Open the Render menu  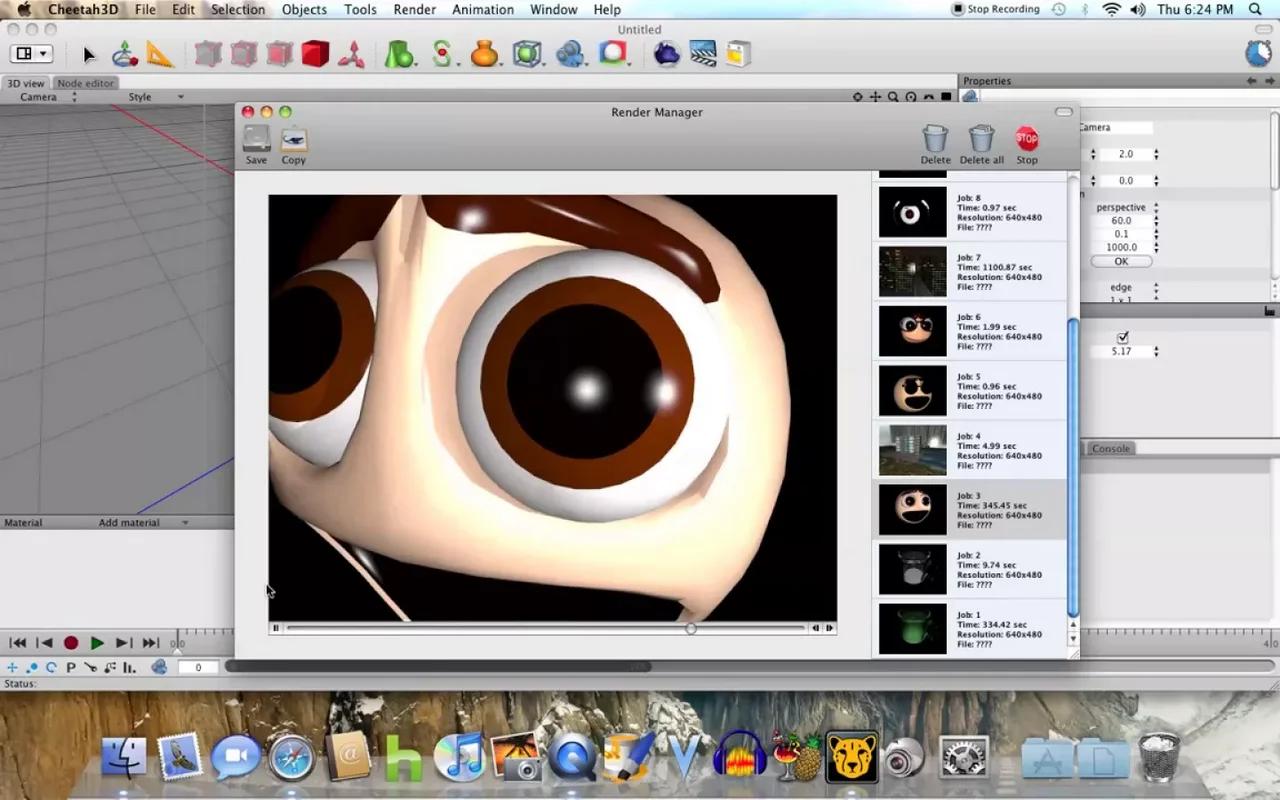414,10
